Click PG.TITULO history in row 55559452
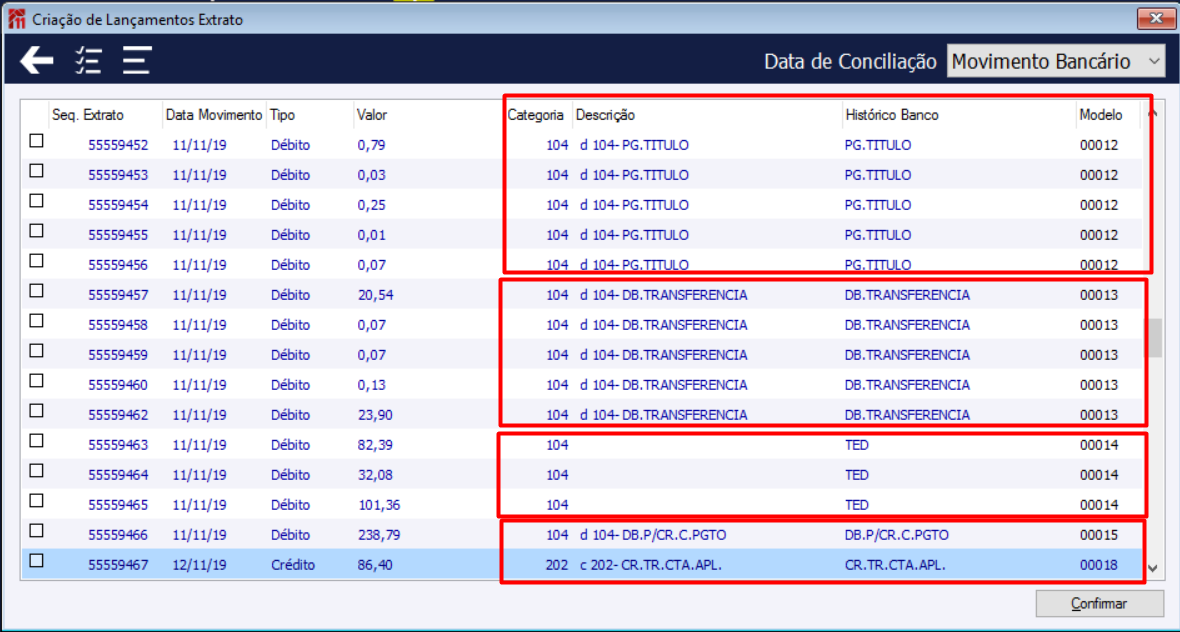The height and width of the screenshot is (632, 1180). click(x=877, y=144)
